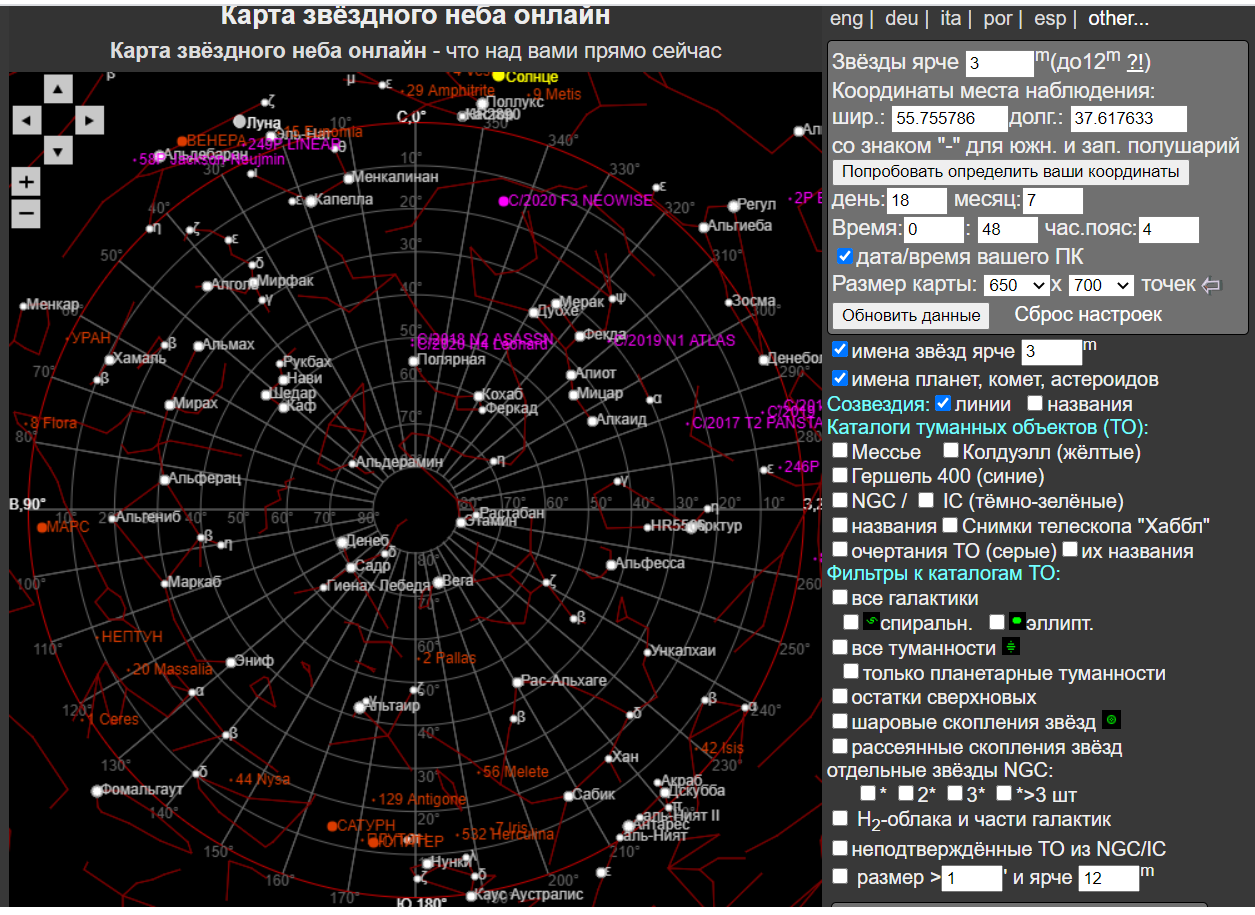Screen dimensions: 1255x915
Task: Pan the sky map left
Action: 27,121
